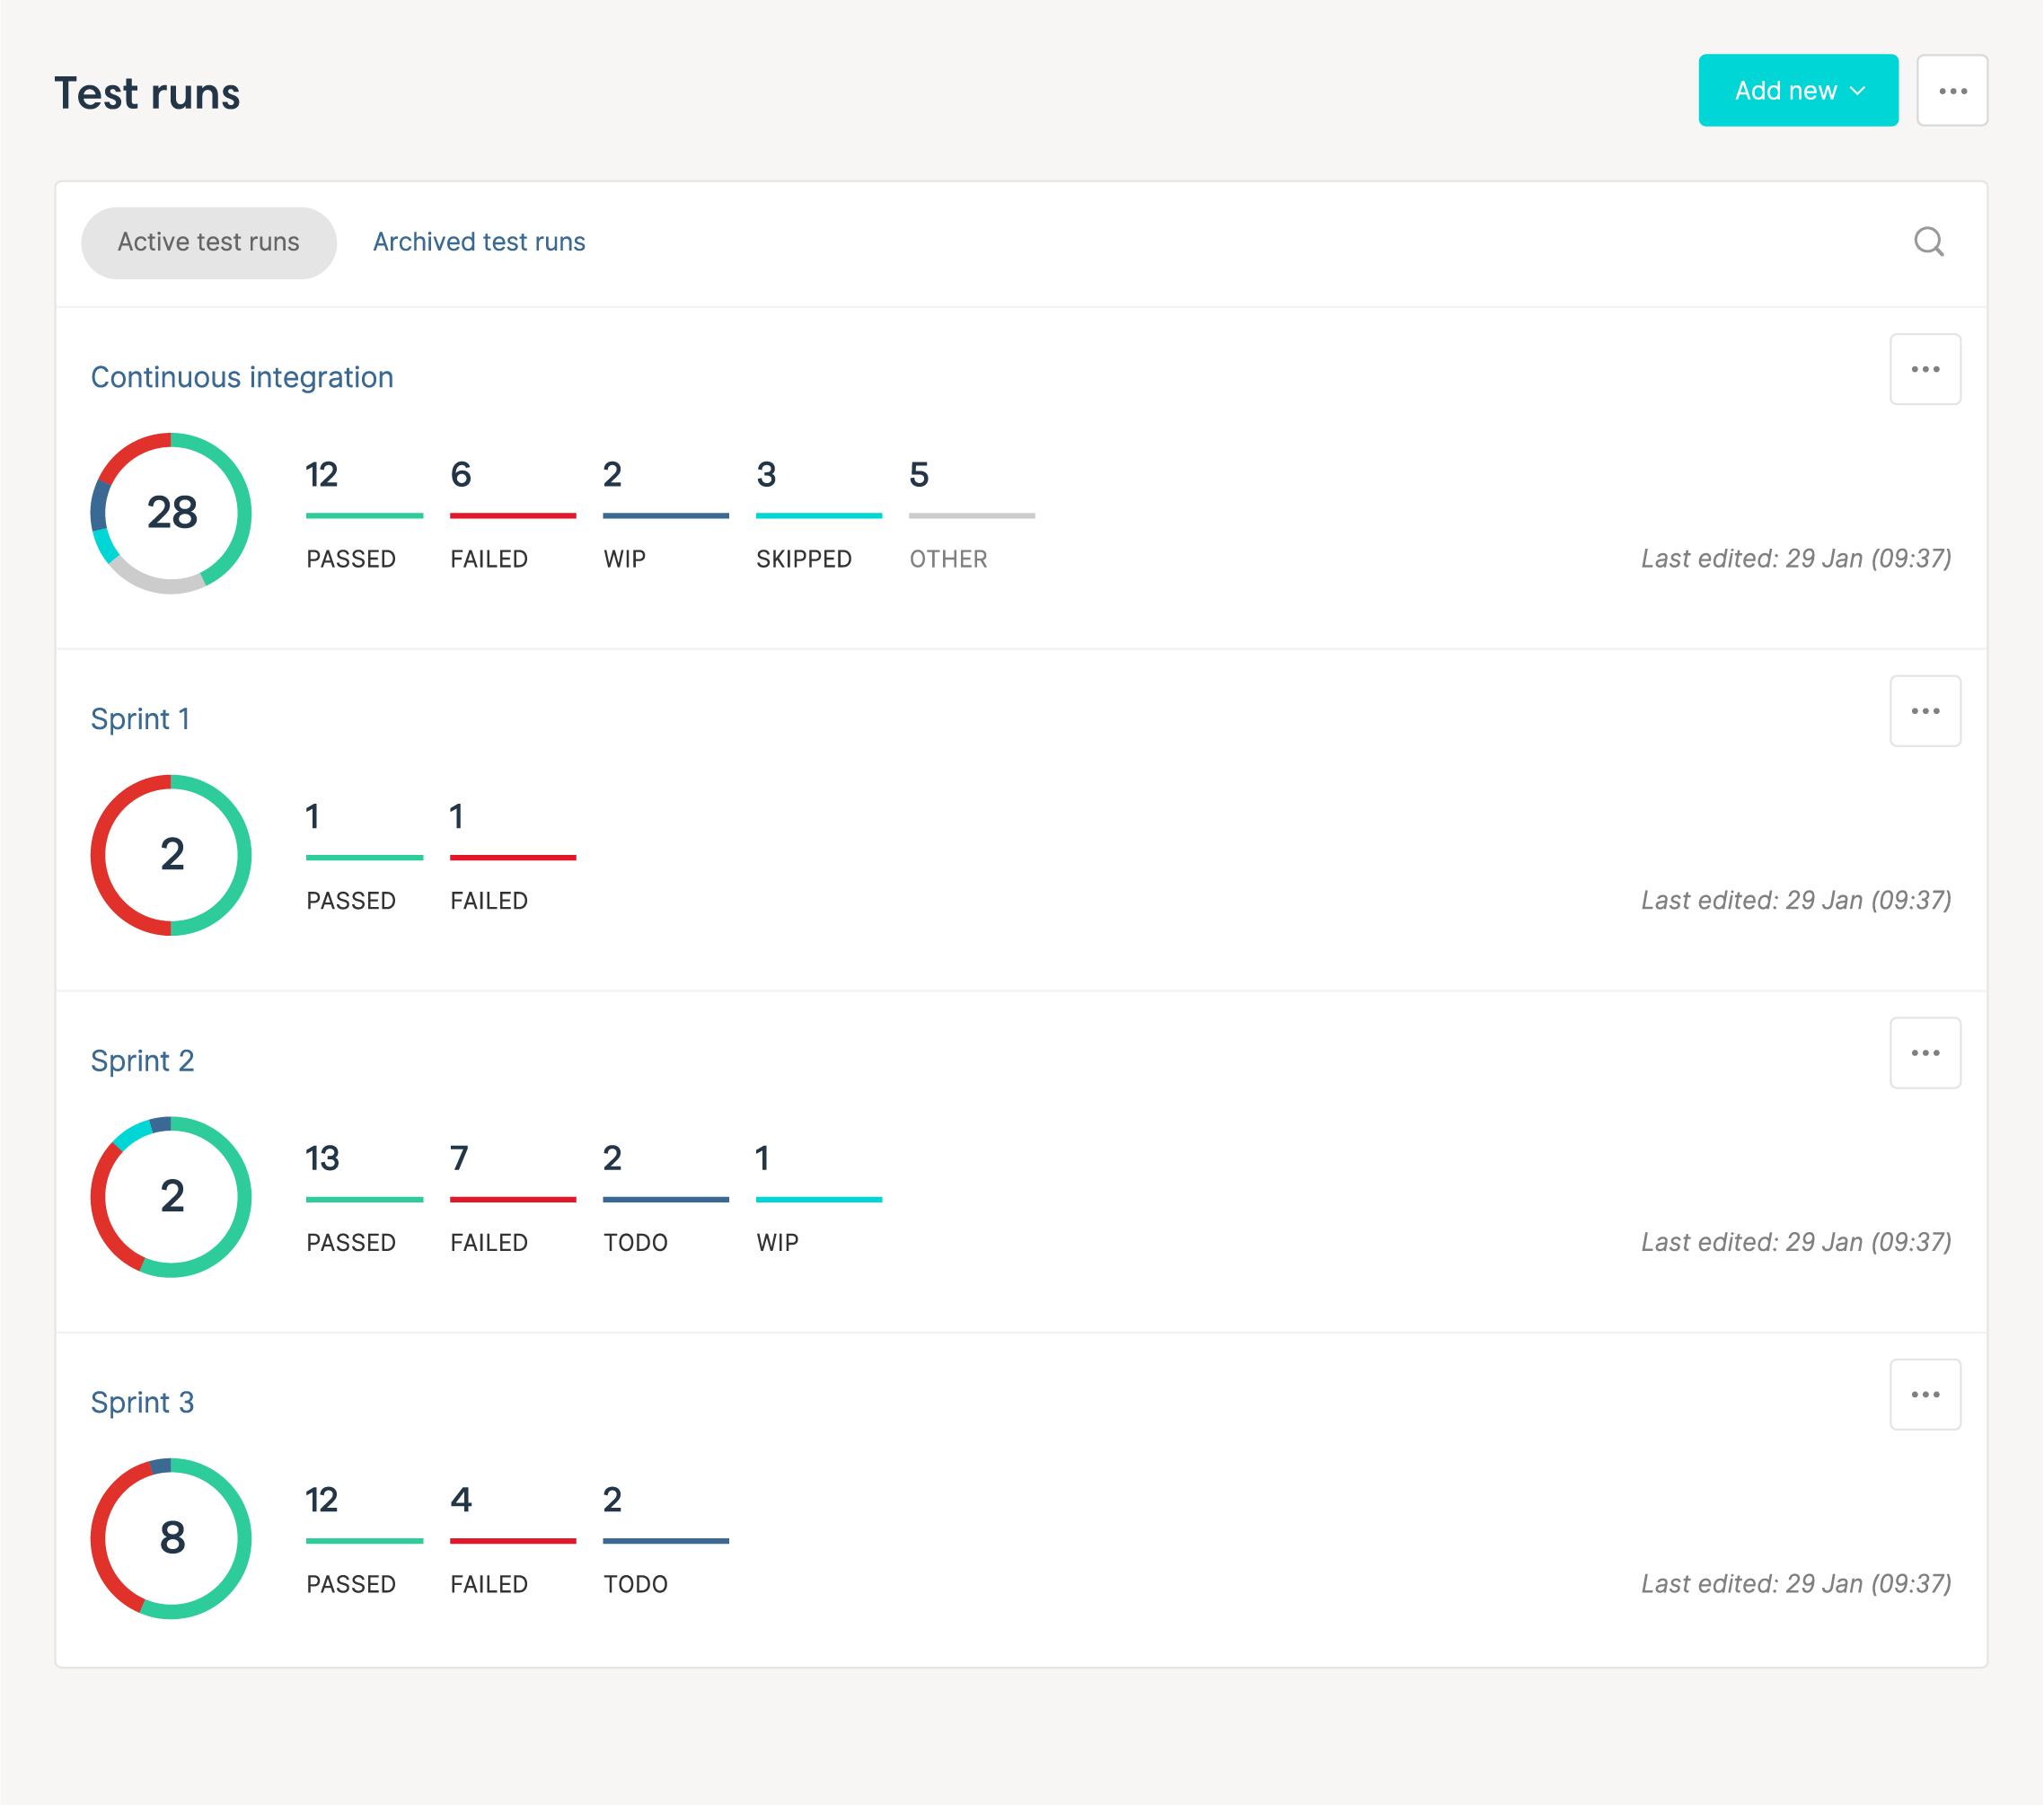Screen dimensions: 2044x1805
Task: Click the chevron arrow on Add new
Action: coord(1857,91)
